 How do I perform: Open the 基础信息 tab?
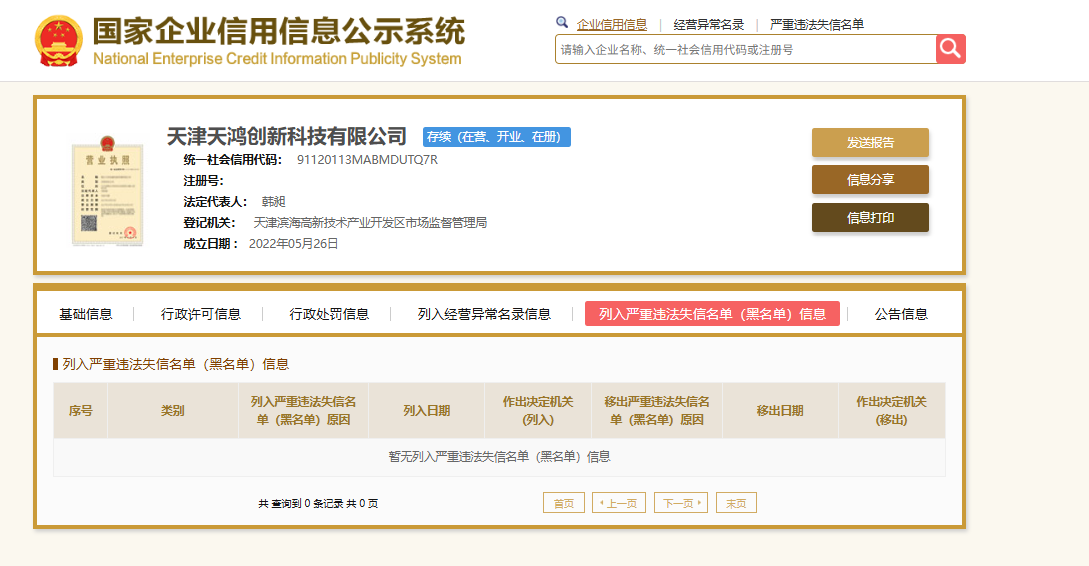[x=85, y=315]
